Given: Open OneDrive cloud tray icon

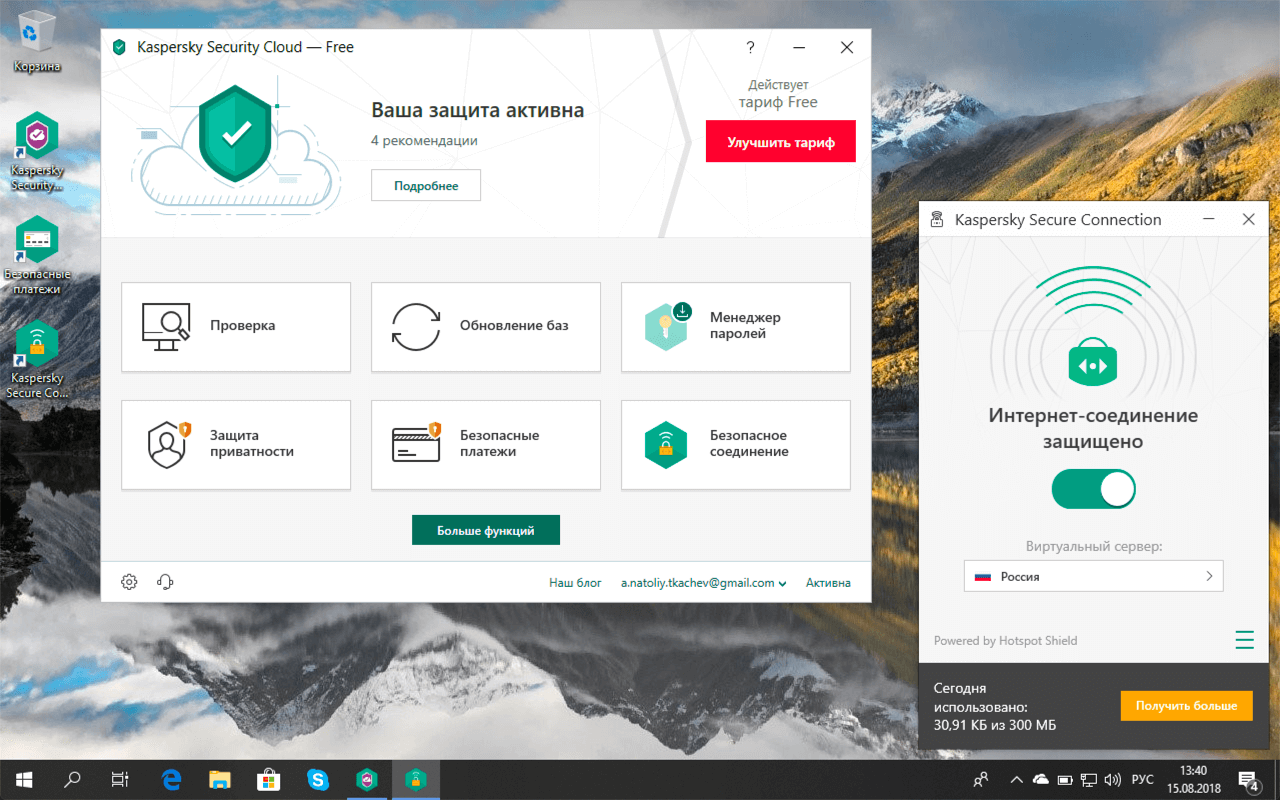Looking at the screenshot, I should pos(1040,779).
